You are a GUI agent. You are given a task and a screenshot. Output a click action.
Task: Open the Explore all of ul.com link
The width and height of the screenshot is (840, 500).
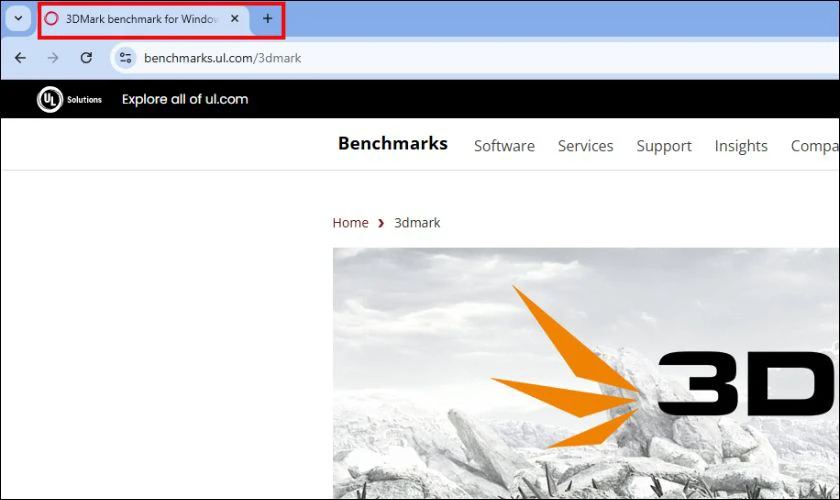[185, 99]
